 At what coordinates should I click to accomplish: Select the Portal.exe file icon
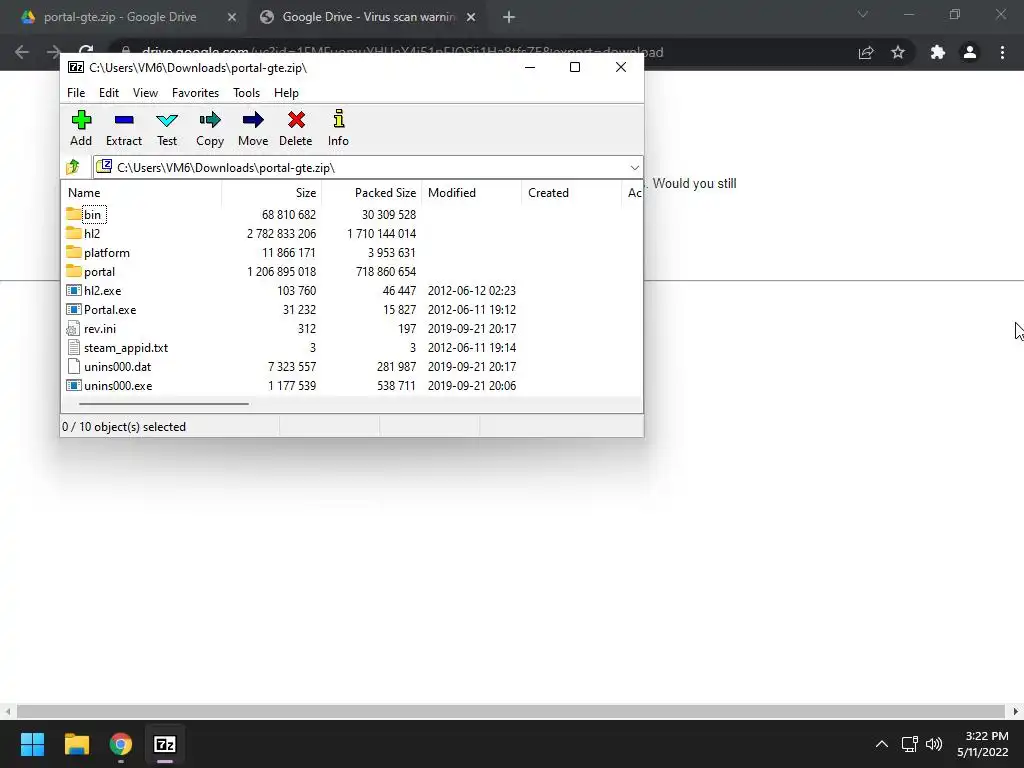tap(74, 309)
